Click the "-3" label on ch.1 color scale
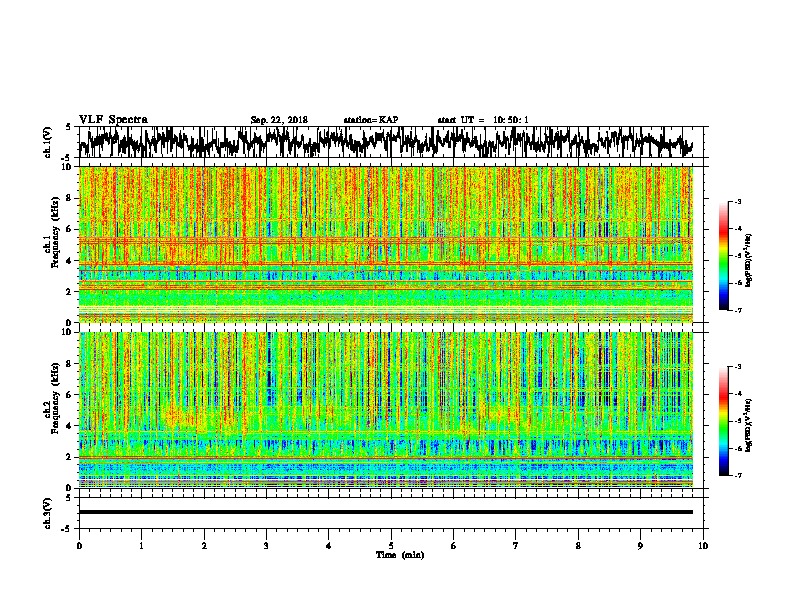Image resolution: width=792 pixels, height=612 pixels. pyautogui.click(x=737, y=202)
